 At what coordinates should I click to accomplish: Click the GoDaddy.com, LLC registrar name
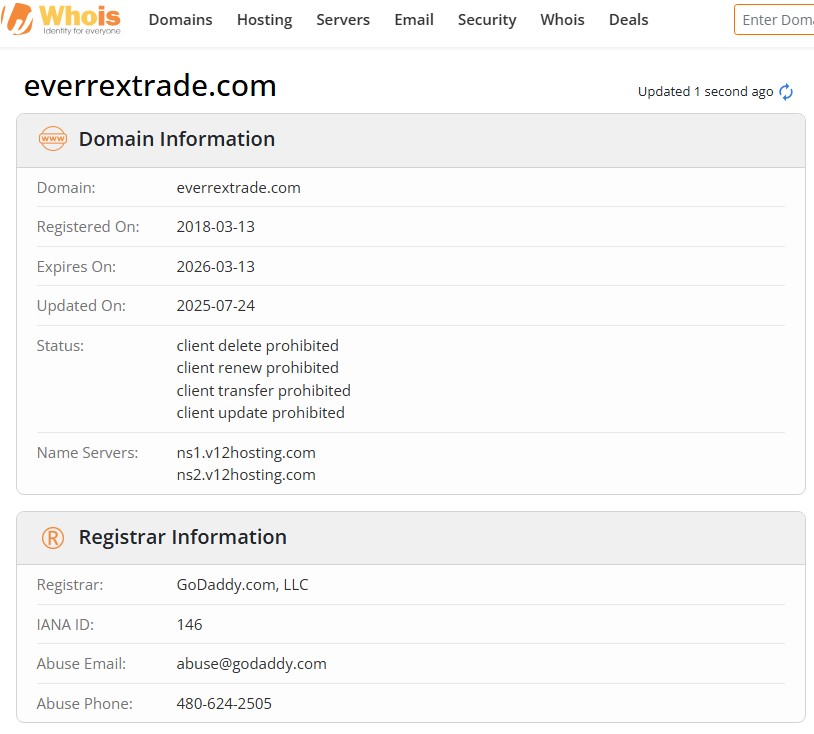pyautogui.click(x=243, y=584)
